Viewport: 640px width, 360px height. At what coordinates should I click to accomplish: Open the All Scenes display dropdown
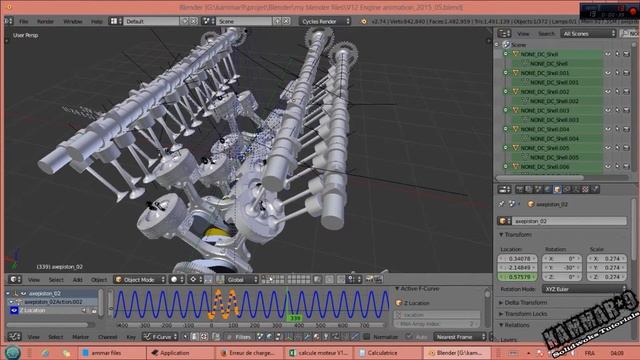coord(588,33)
